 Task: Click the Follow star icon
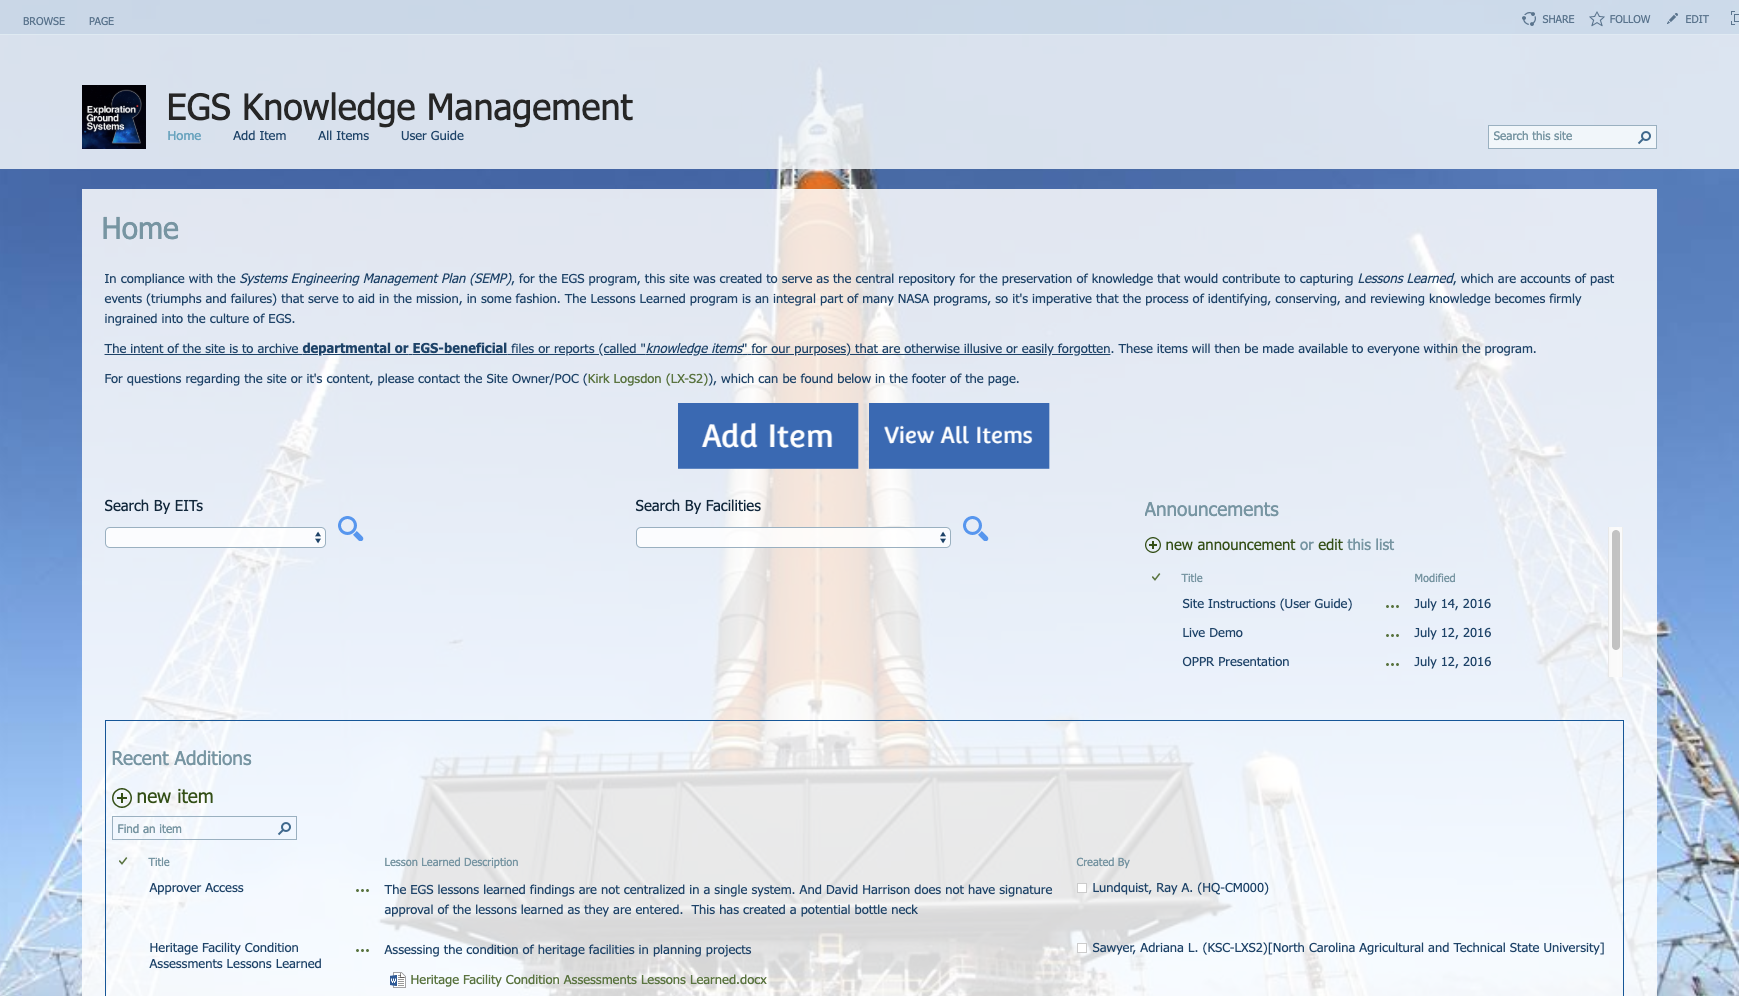point(1595,18)
